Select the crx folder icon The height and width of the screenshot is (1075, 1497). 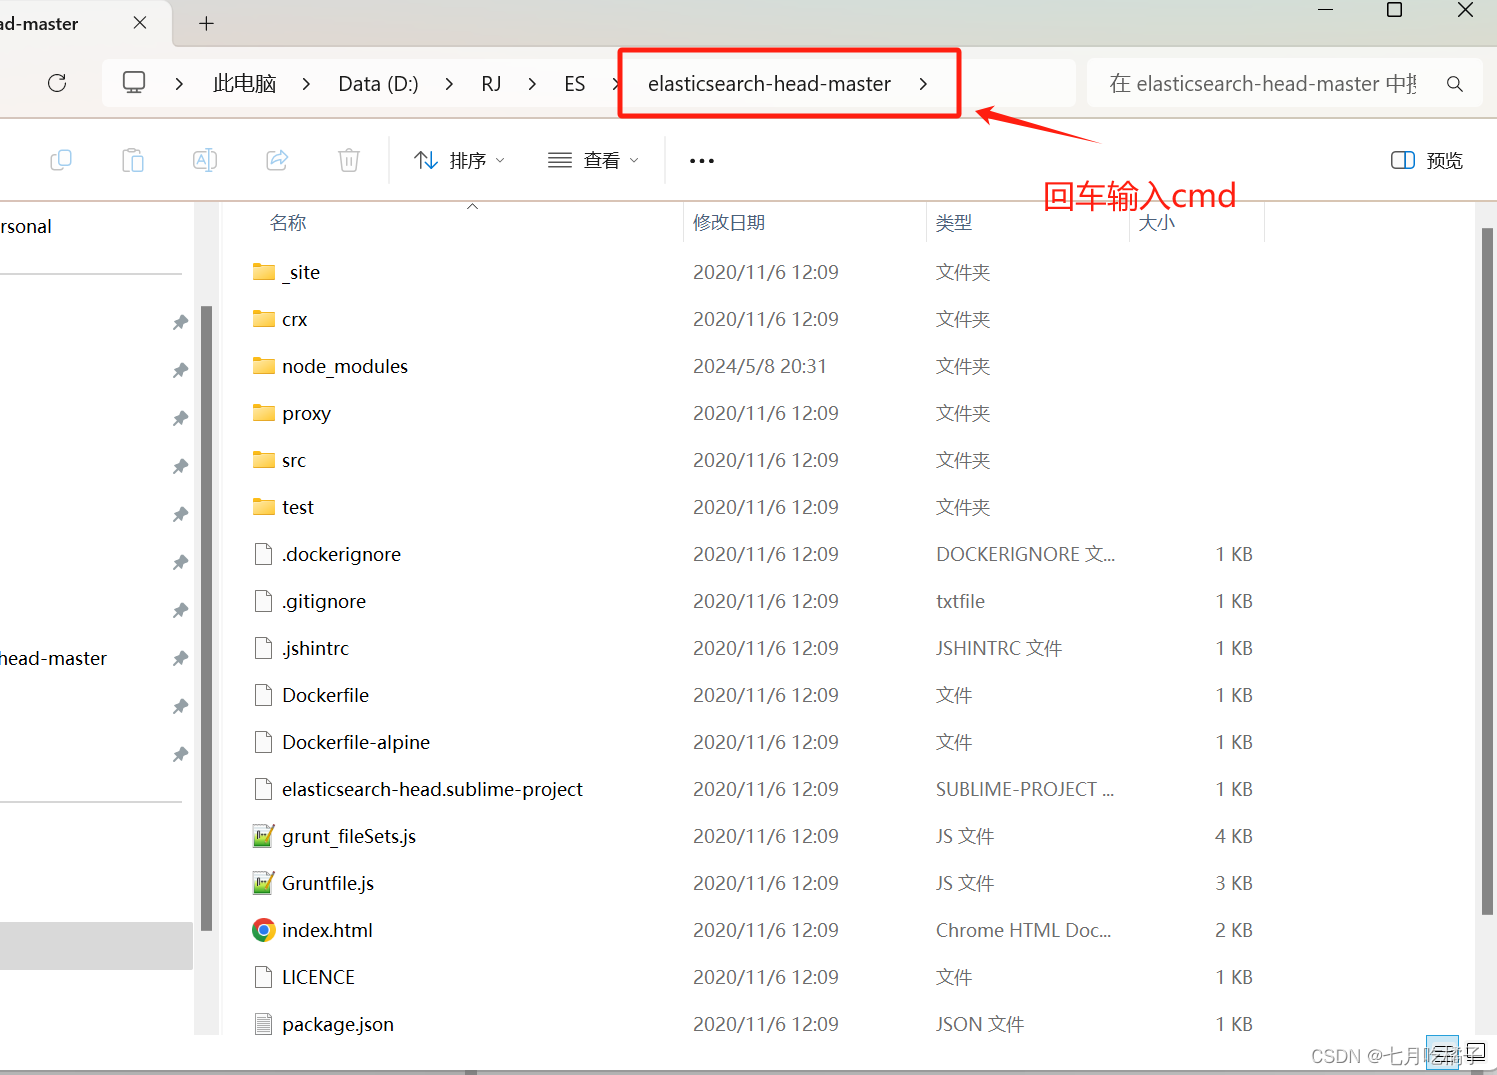(264, 319)
